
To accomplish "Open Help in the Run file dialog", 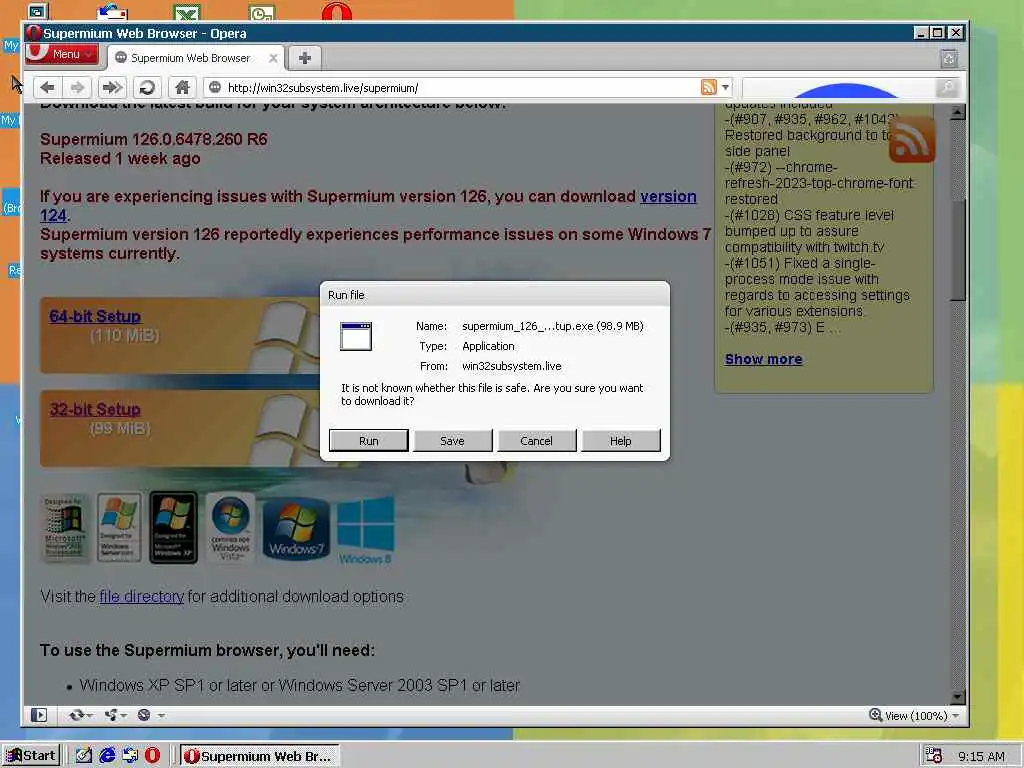I will 620,441.
